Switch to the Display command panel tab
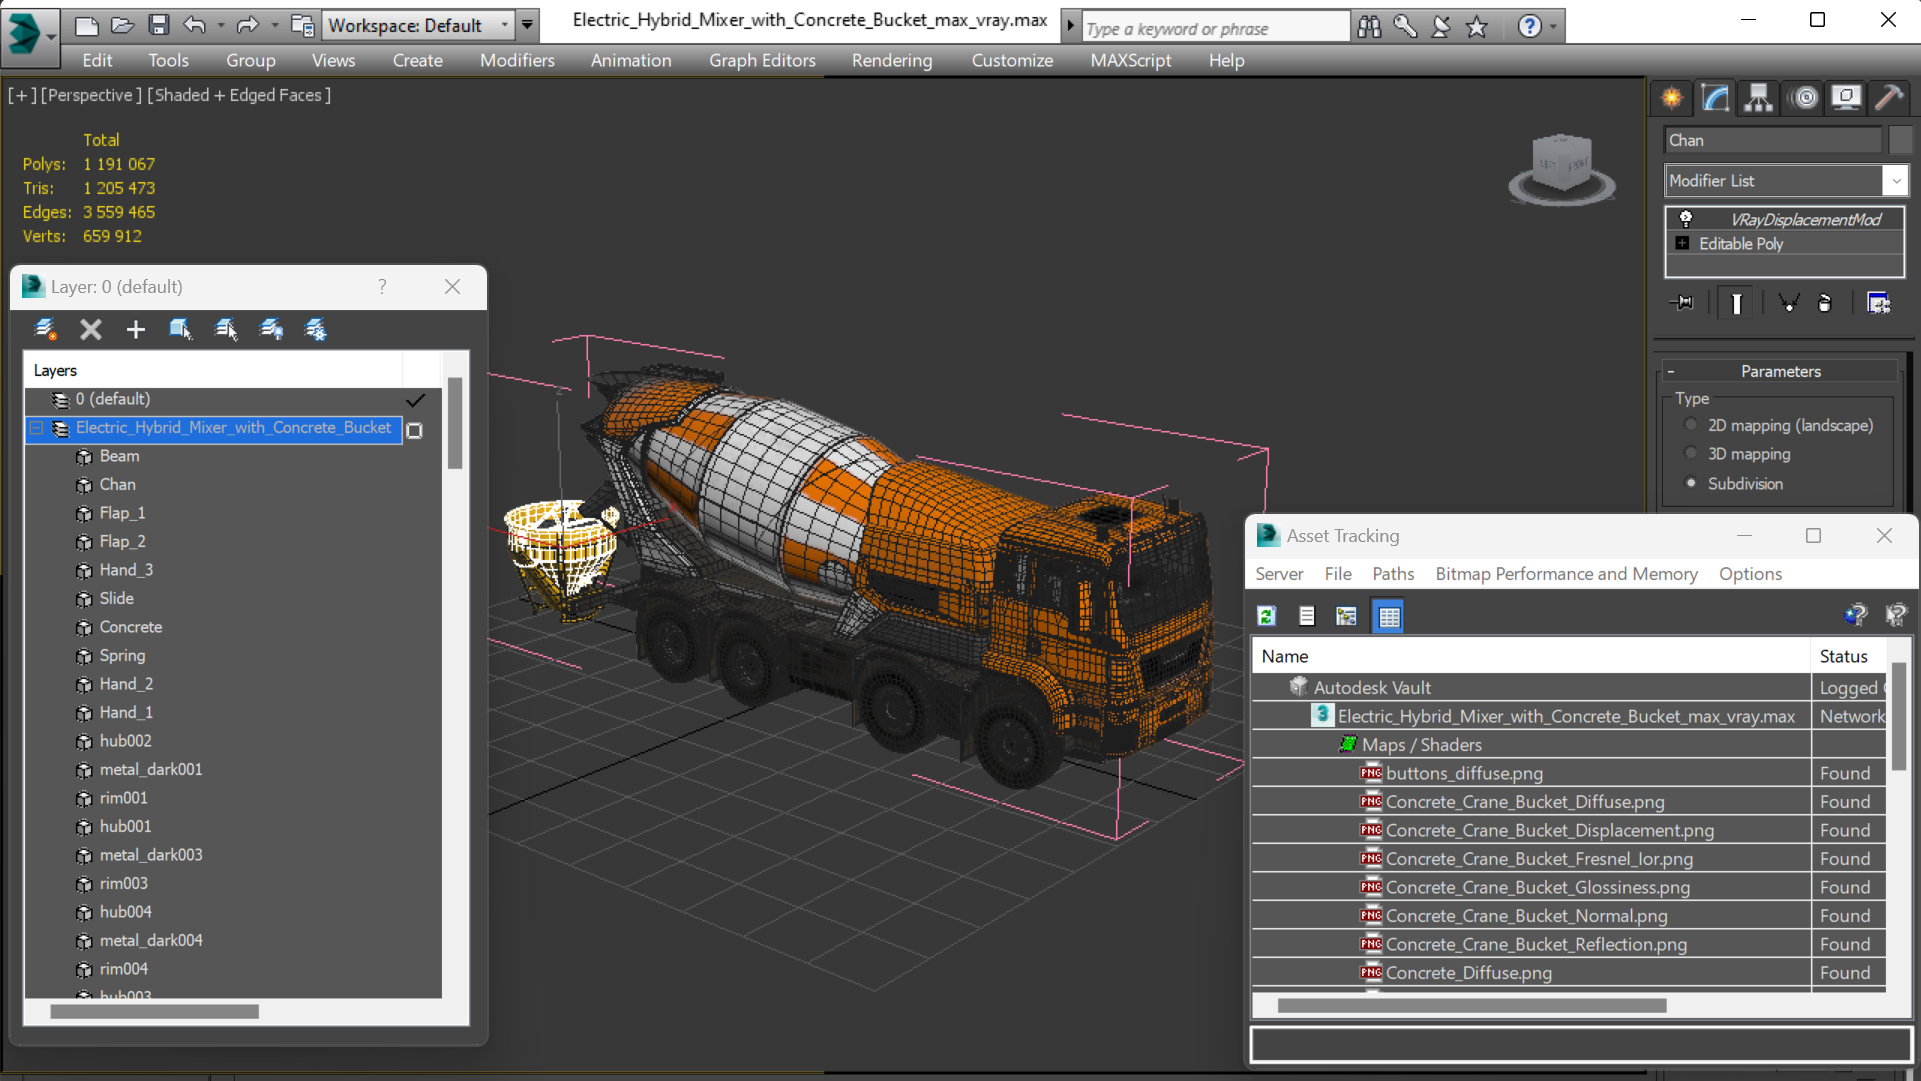Viewport: 1921px width, 1081px height. (x=1846, y=97)
